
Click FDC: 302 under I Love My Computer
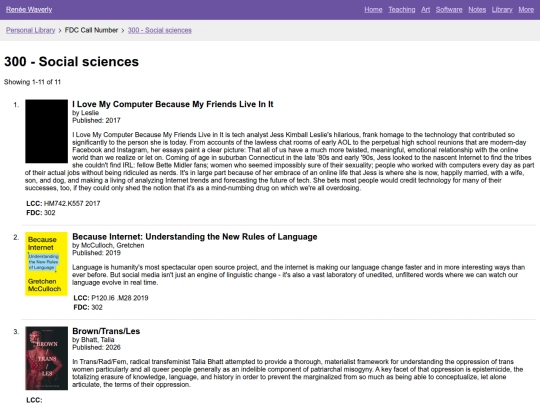[41, 213]
